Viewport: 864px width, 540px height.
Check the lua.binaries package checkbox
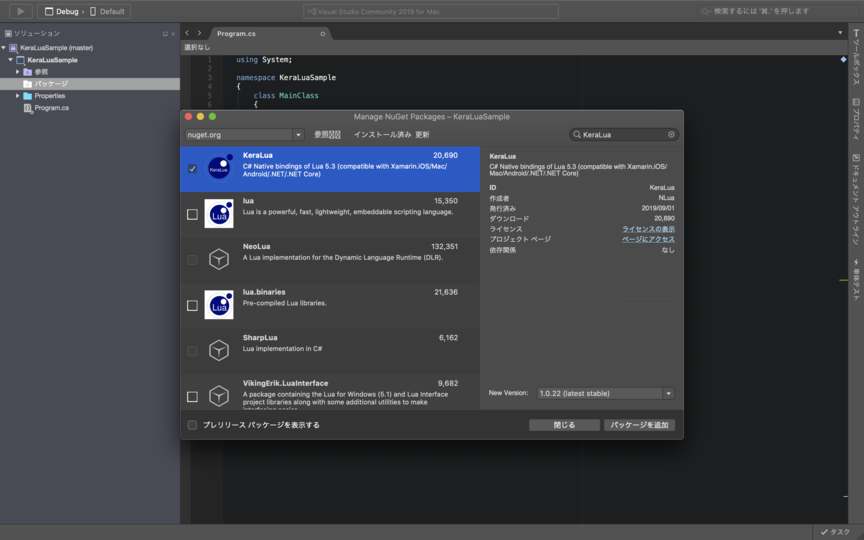click(x=192, y=305)
